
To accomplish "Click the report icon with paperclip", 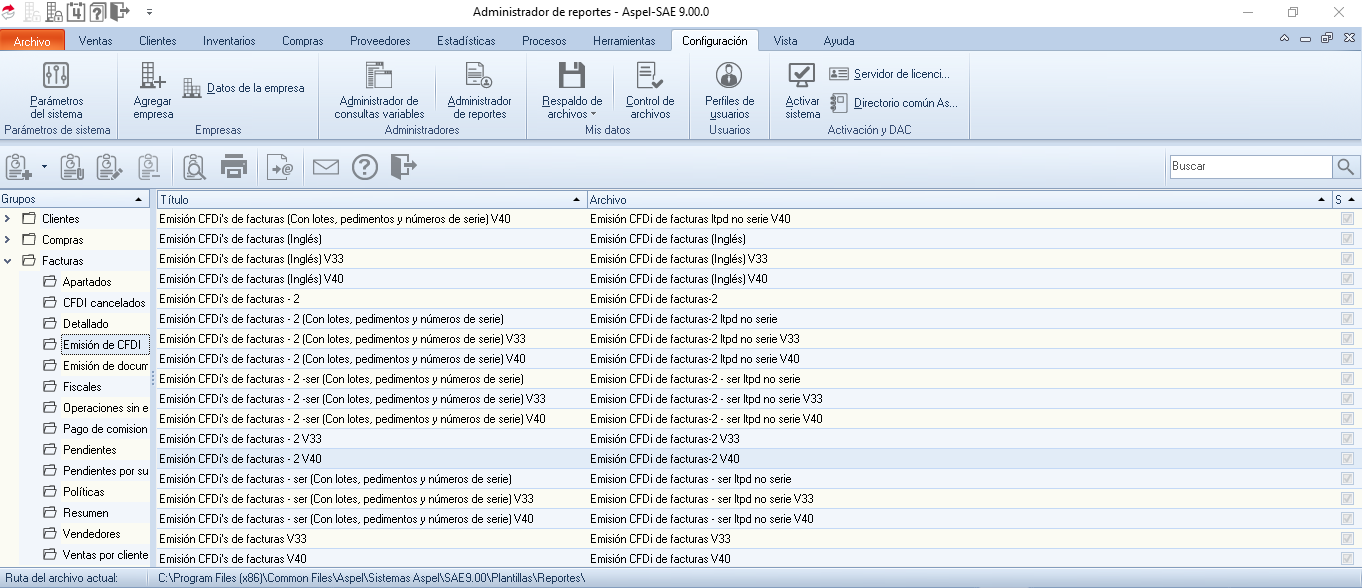I will tap(72, 167).
